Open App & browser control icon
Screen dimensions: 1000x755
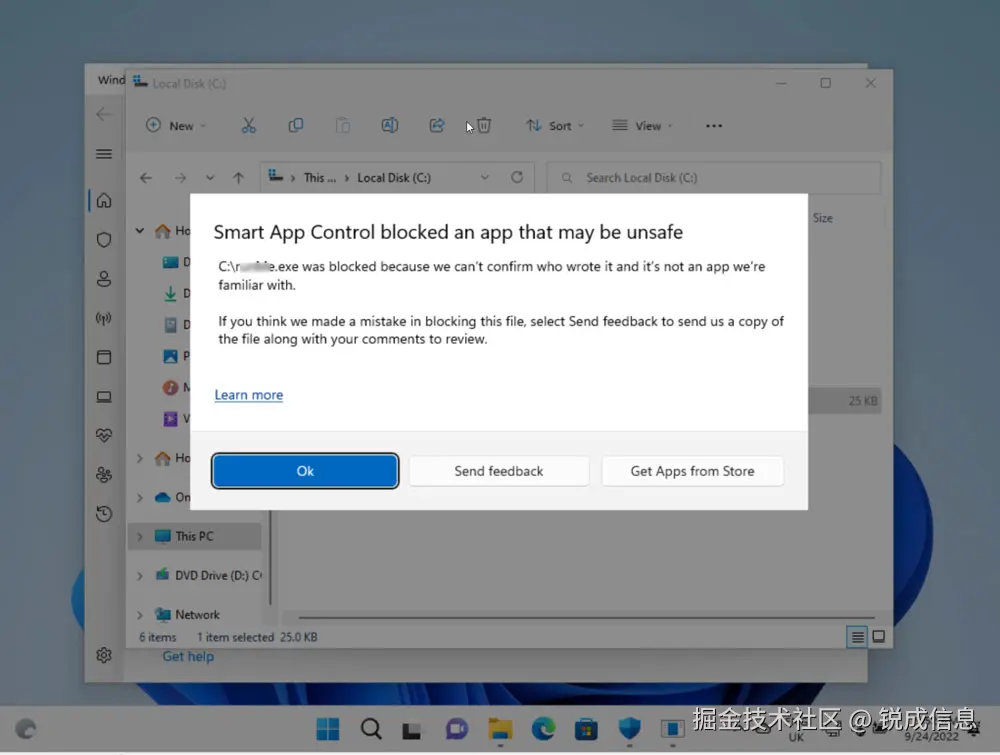coord(103,357)
